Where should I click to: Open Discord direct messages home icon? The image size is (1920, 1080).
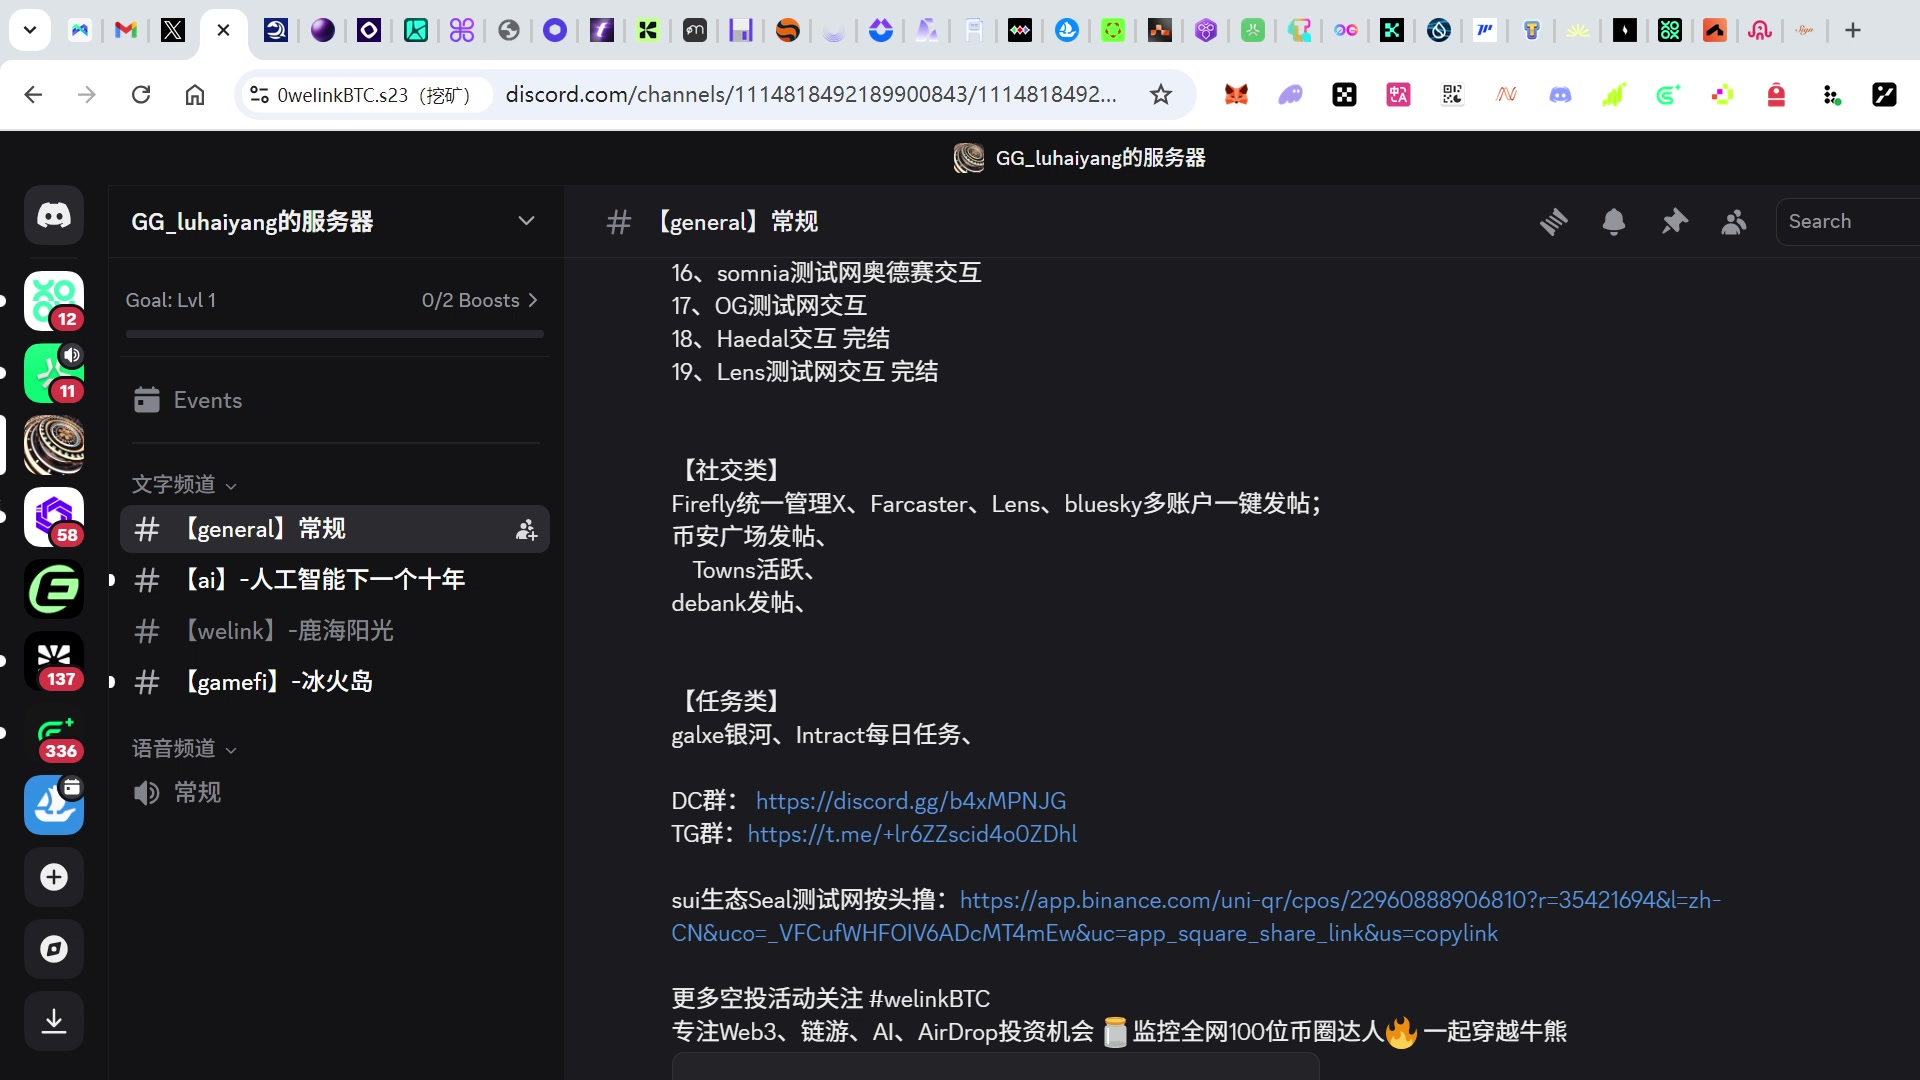tap(54, 215)
